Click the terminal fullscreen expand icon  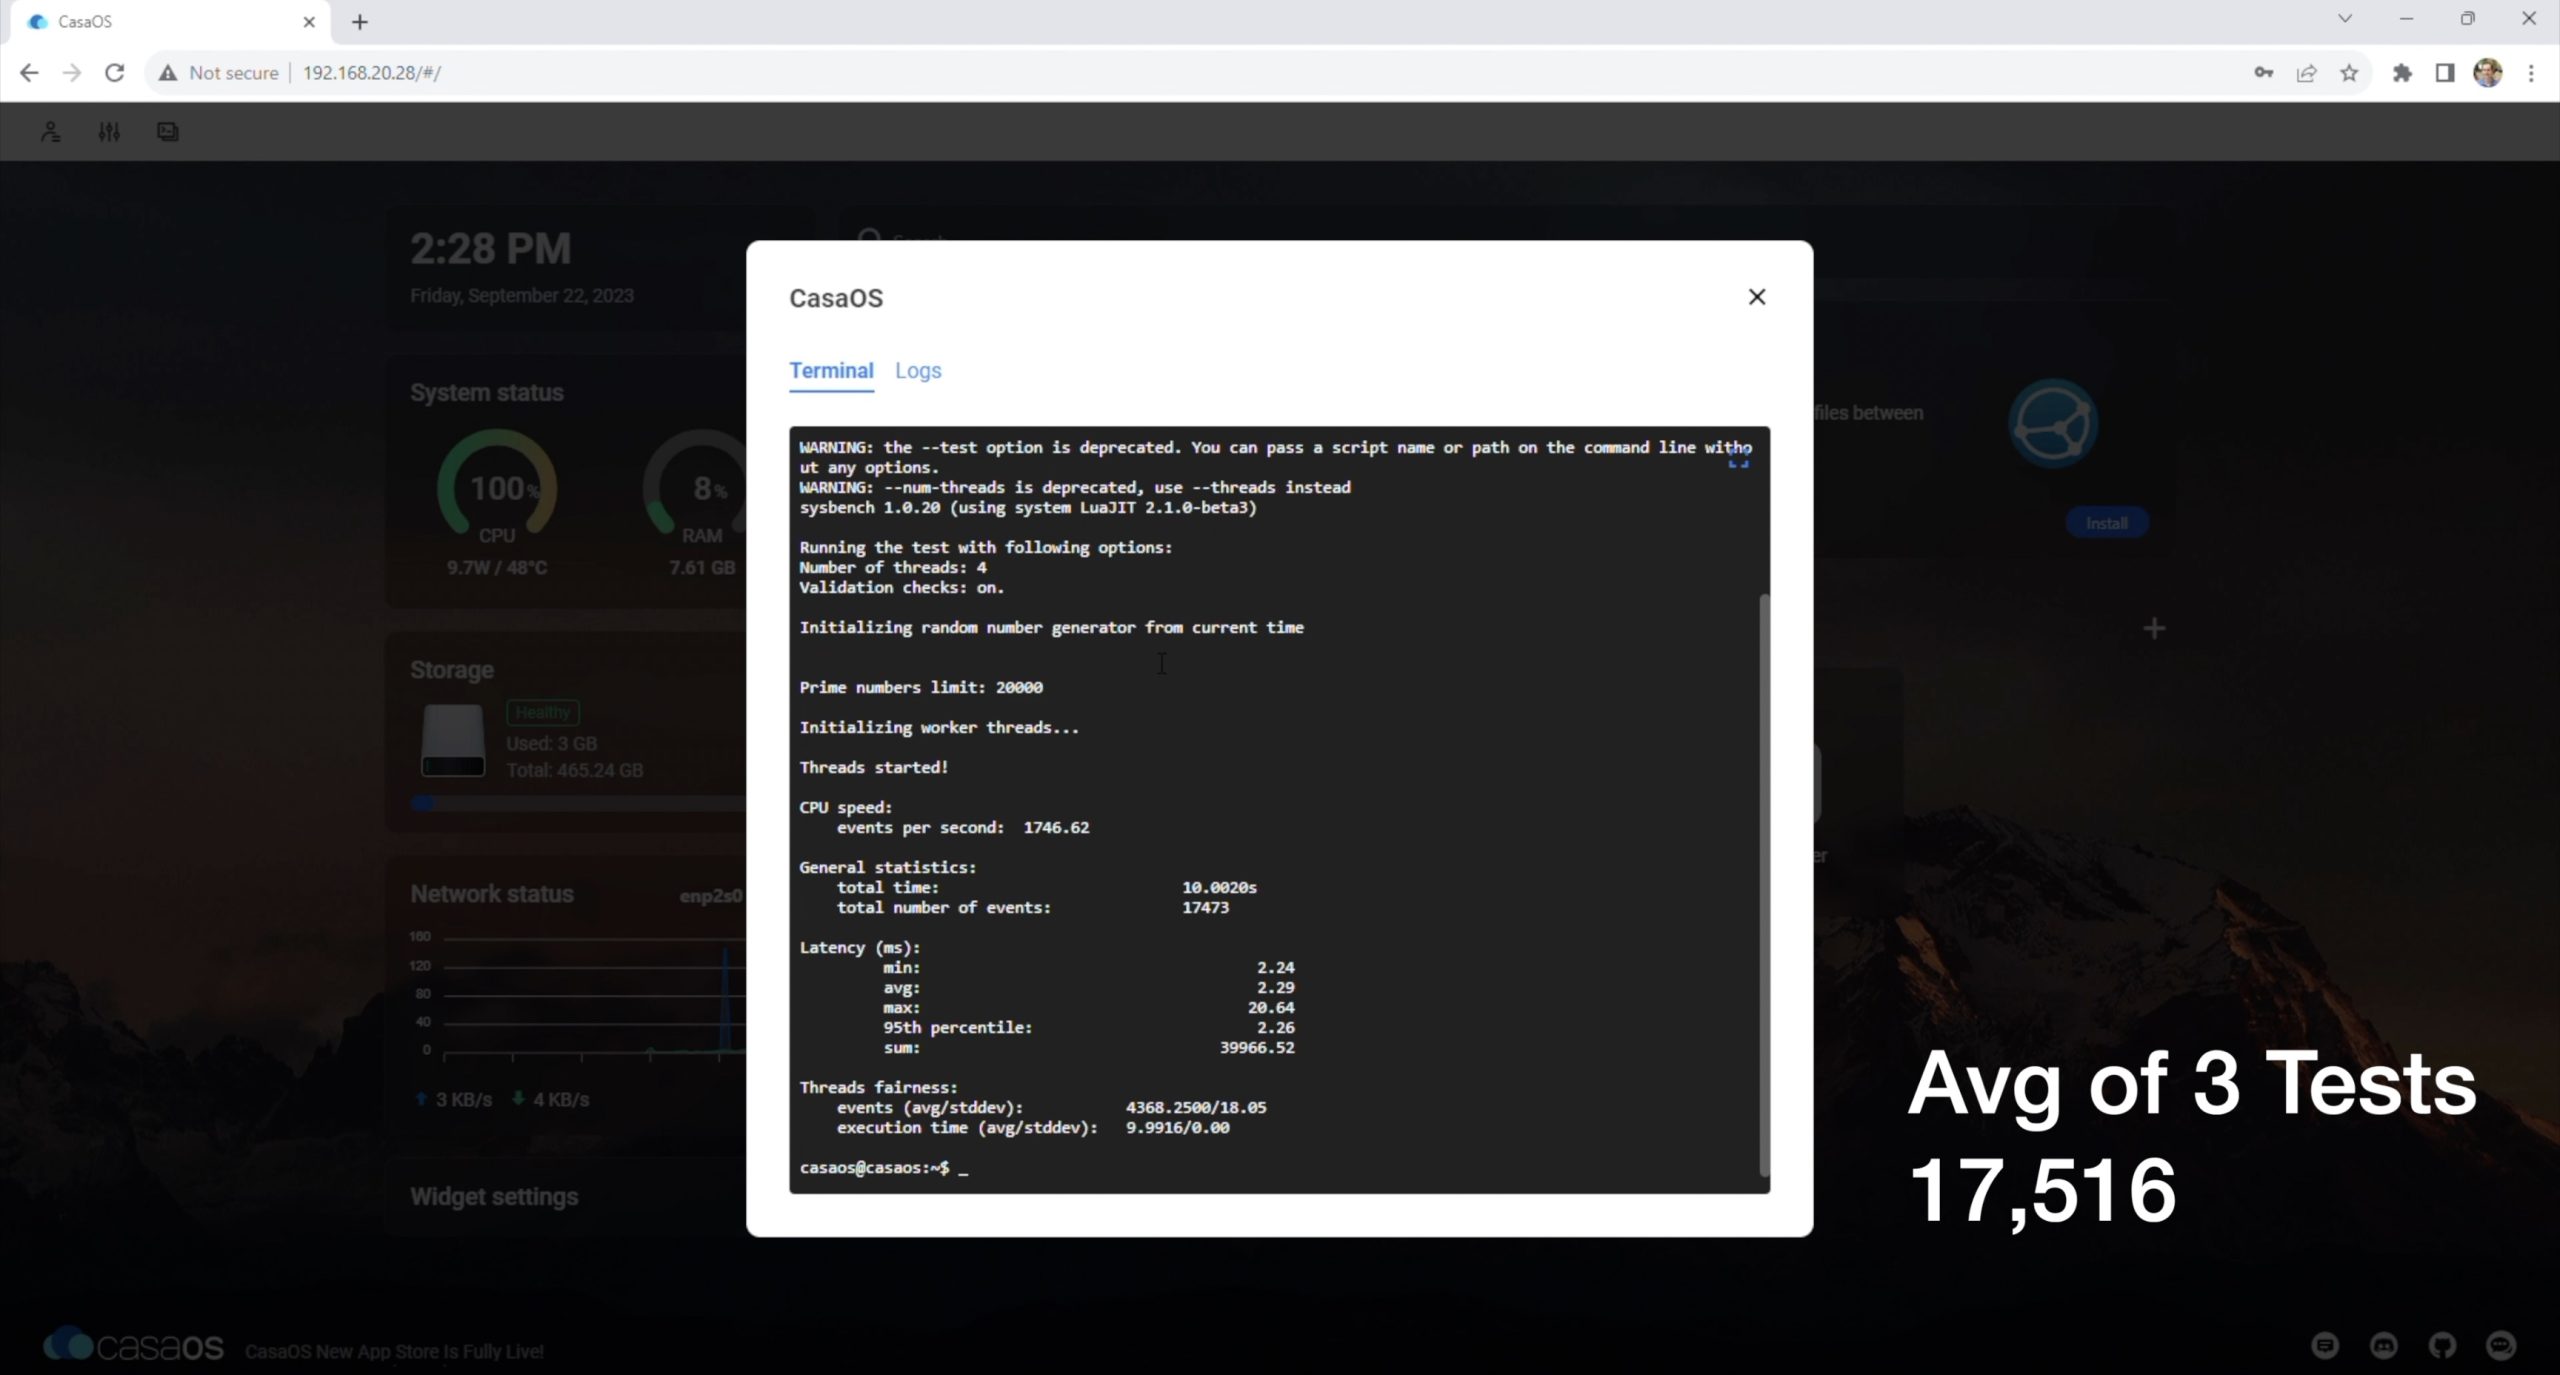pyautogui.click(x=1738, y=459)
